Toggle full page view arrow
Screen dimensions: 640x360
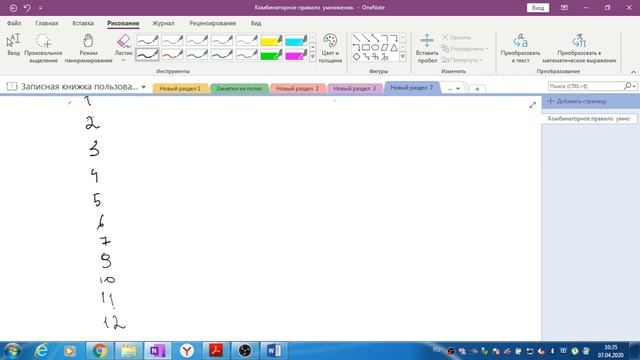coord(532,105)
